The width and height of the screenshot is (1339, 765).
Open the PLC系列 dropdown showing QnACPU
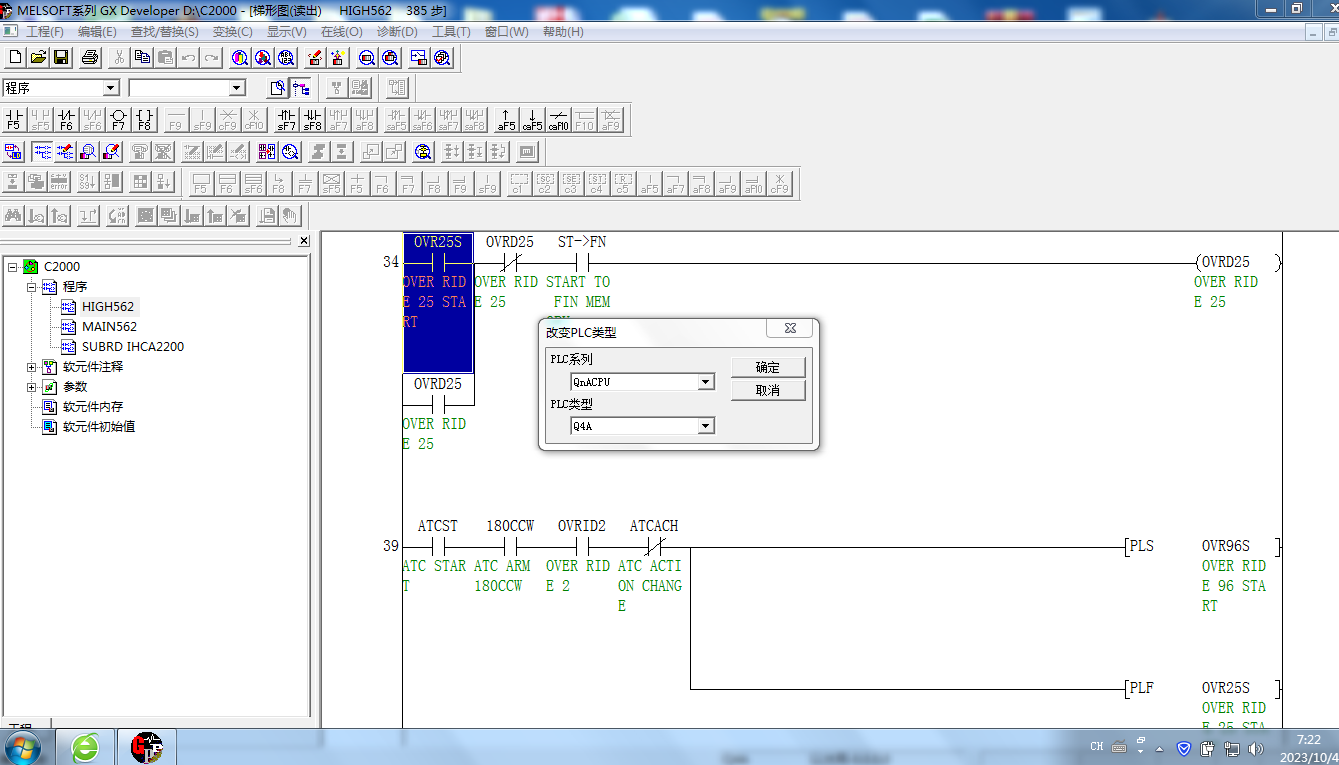[x=706, y=382]
